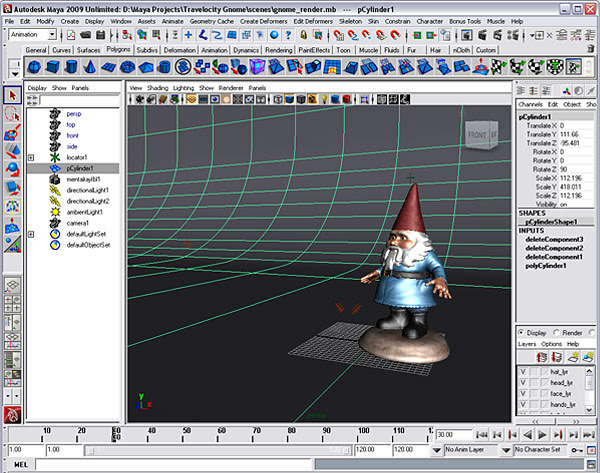
Task: Click the help question mark icon
Action: tap(288, 35)
